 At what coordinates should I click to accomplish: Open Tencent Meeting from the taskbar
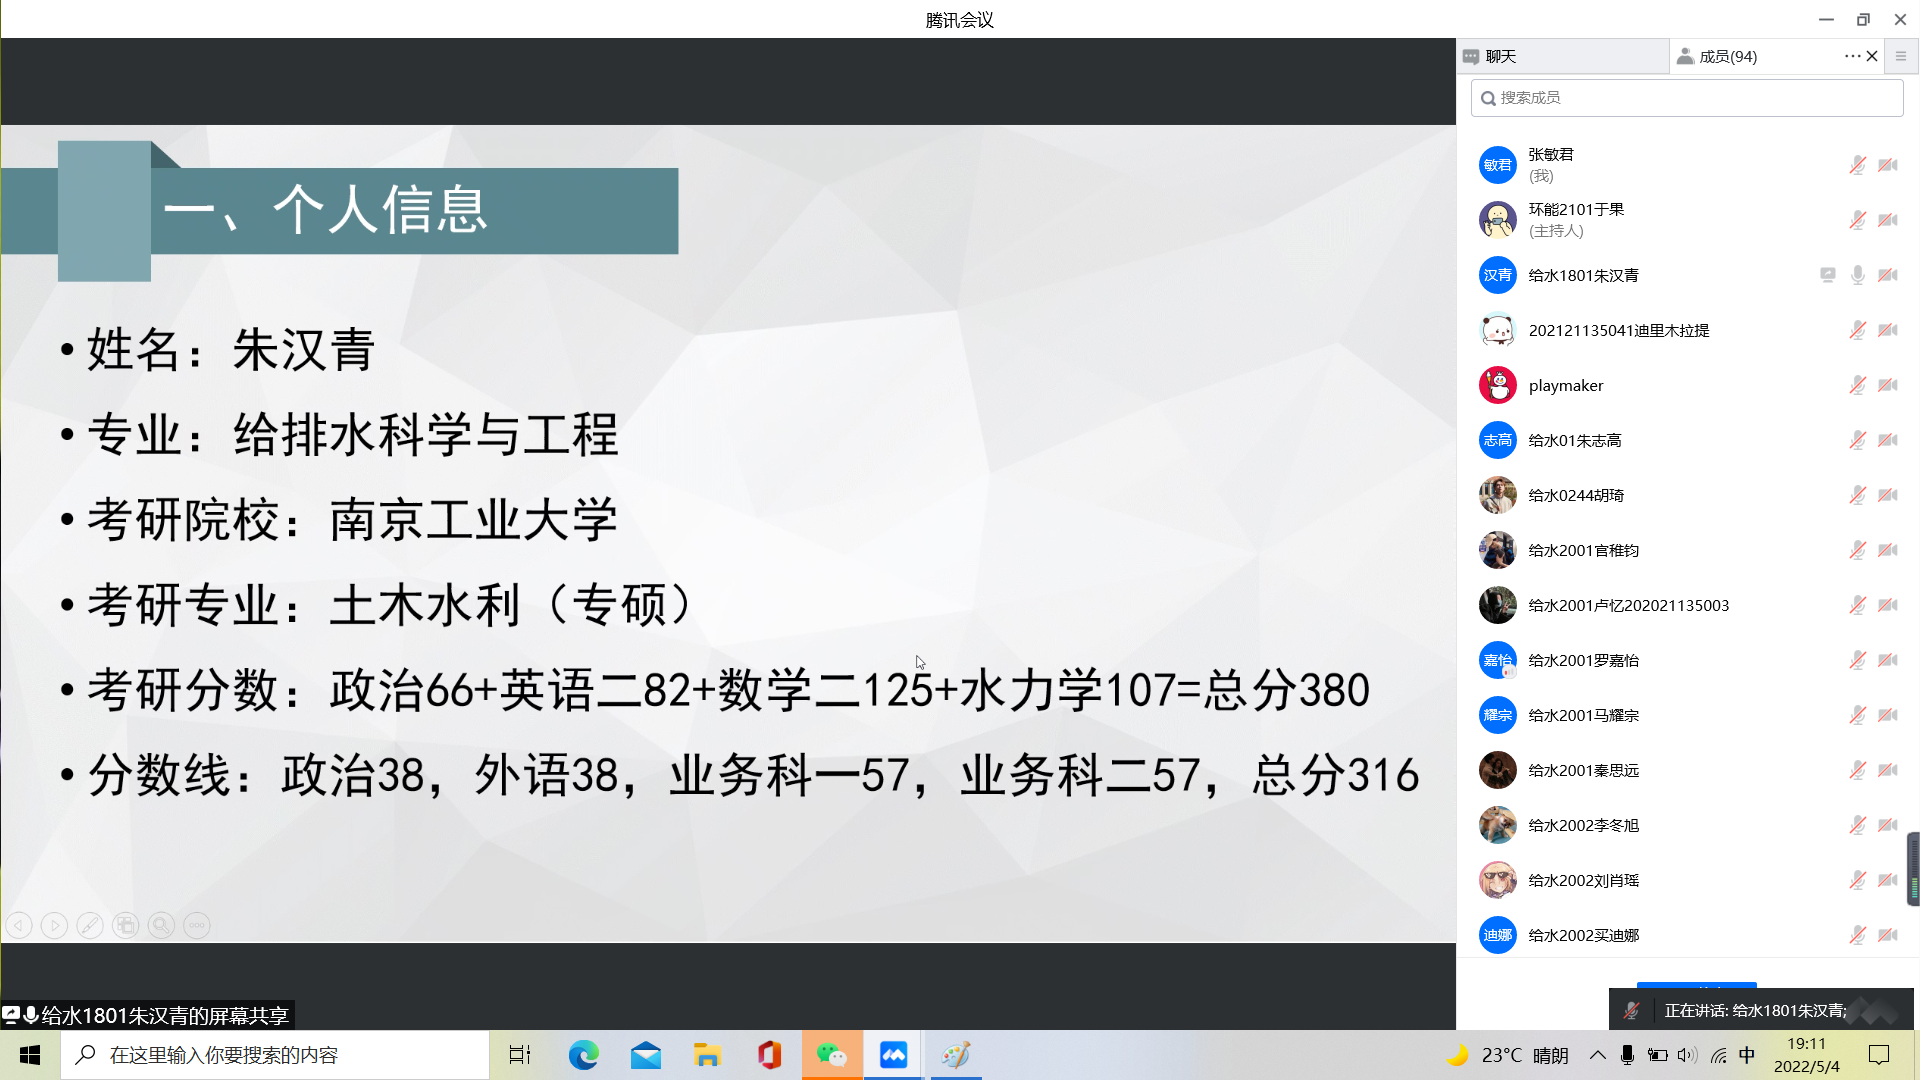(893, 1055)
